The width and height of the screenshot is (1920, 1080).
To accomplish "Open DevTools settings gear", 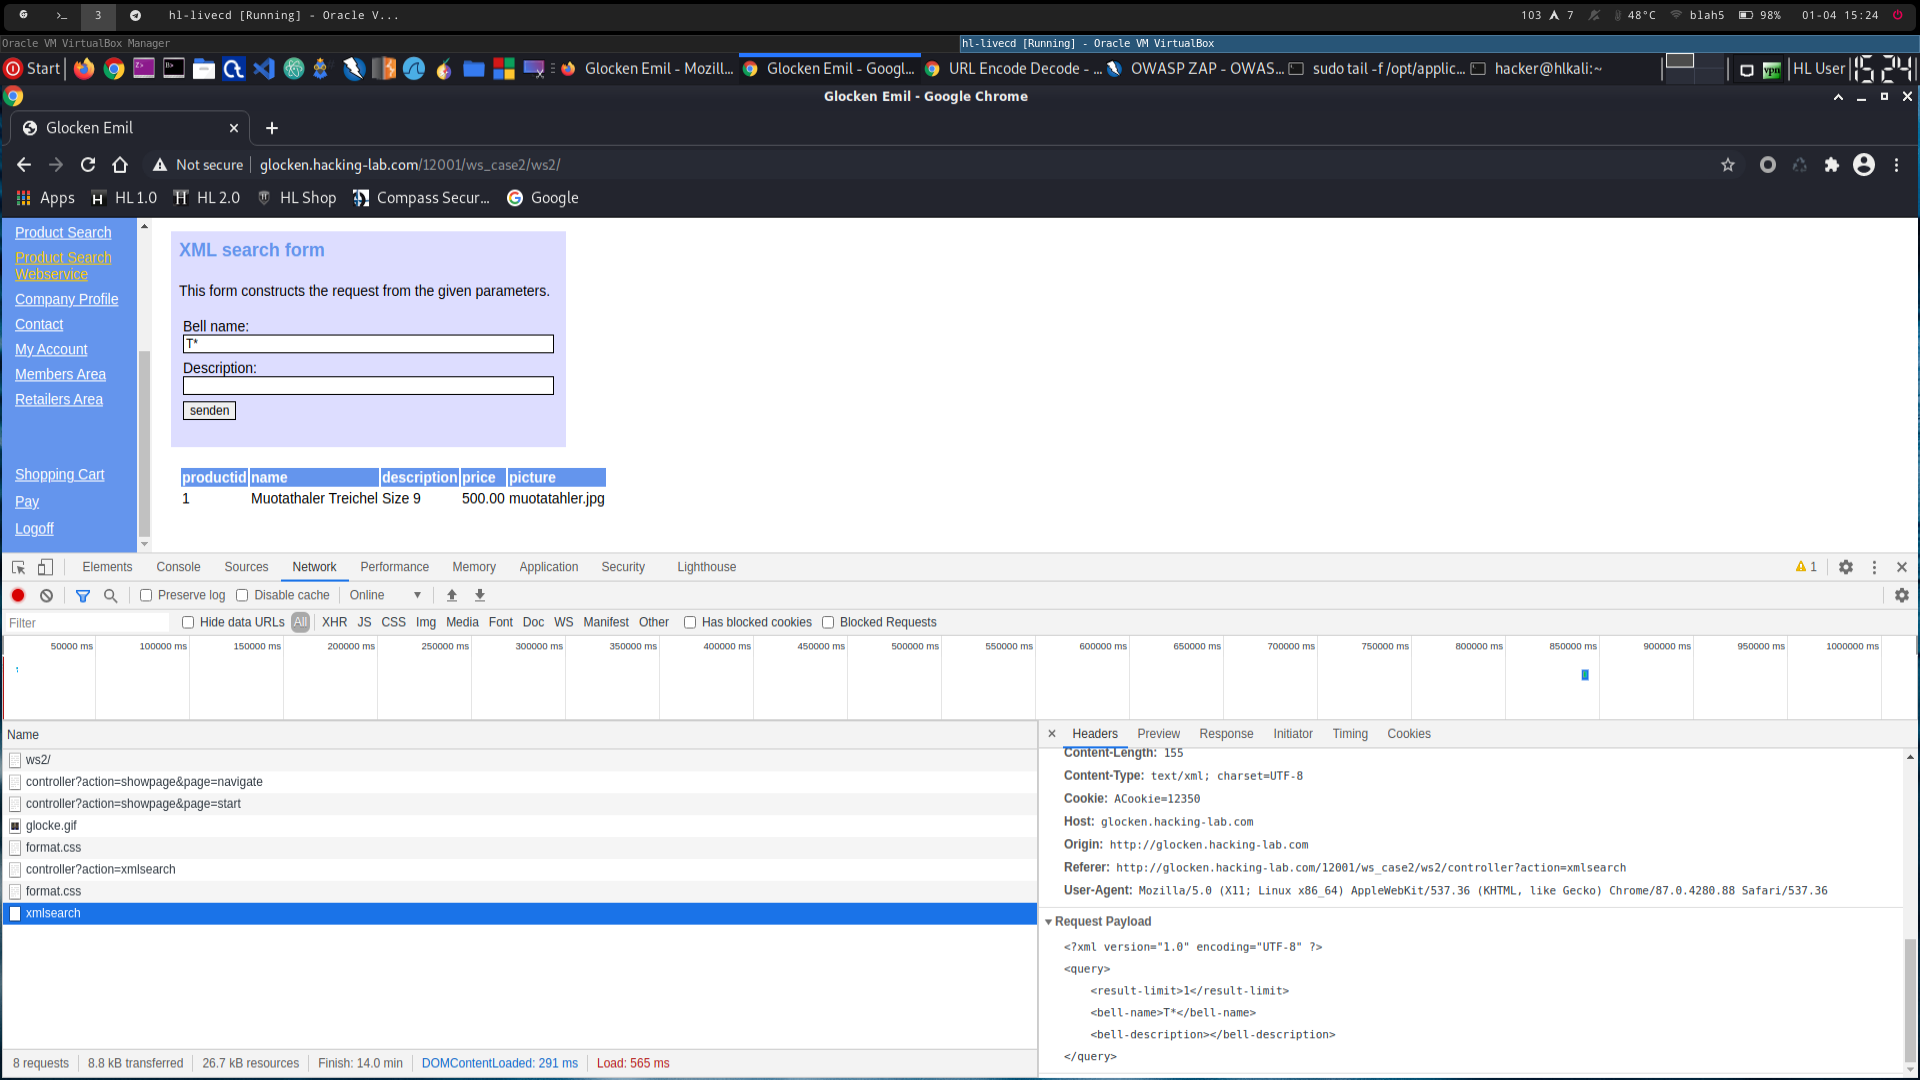I will (1846, 567).
